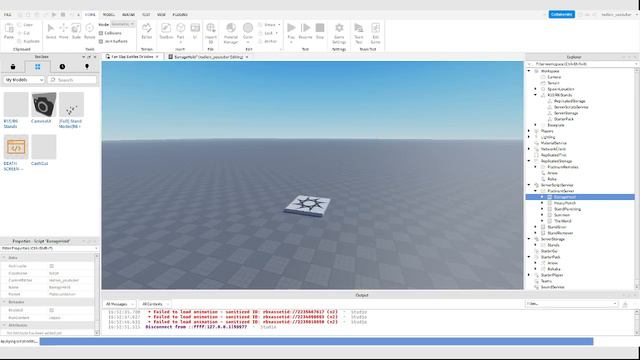This screenshot has height=360, width=640.
Task: Open the Group dropdown arrow
Action: coord(279,25)
